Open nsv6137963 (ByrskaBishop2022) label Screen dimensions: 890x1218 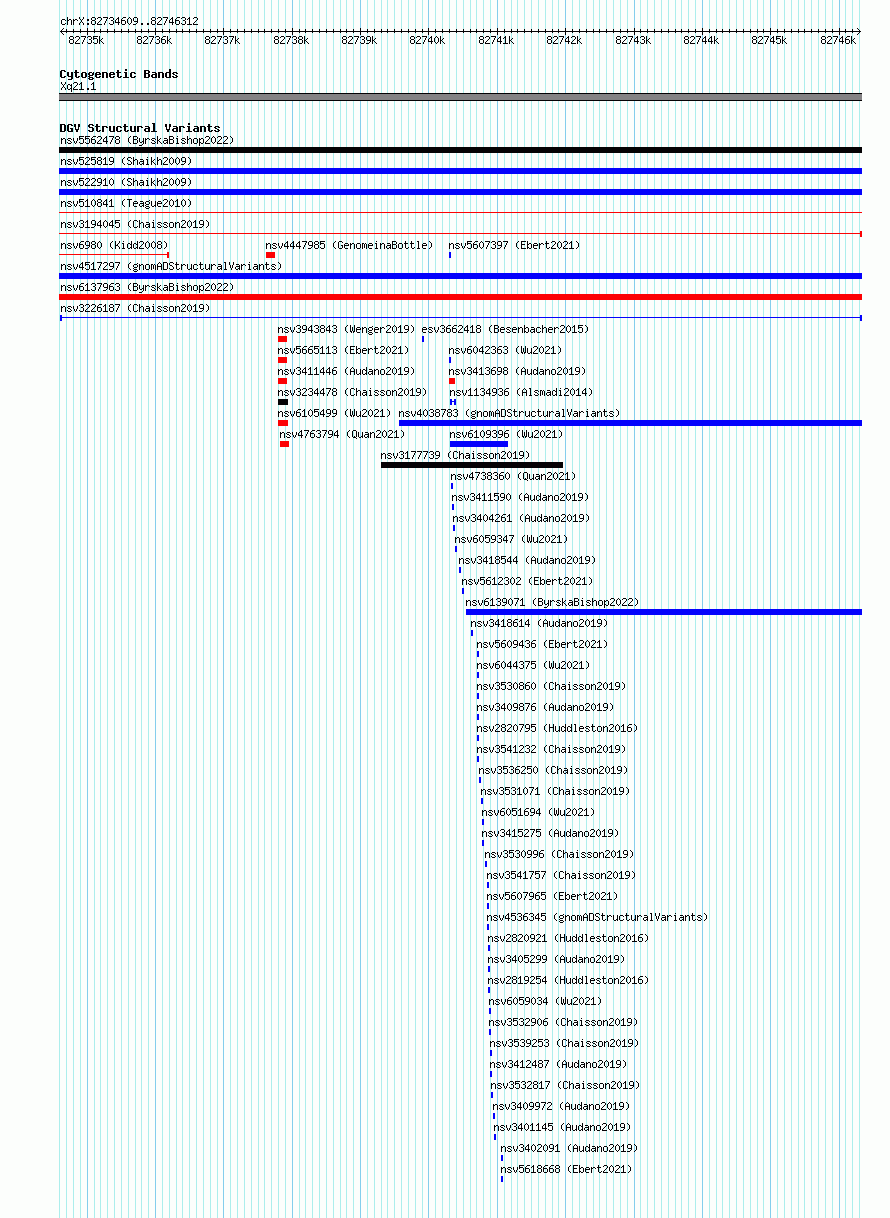146,287
